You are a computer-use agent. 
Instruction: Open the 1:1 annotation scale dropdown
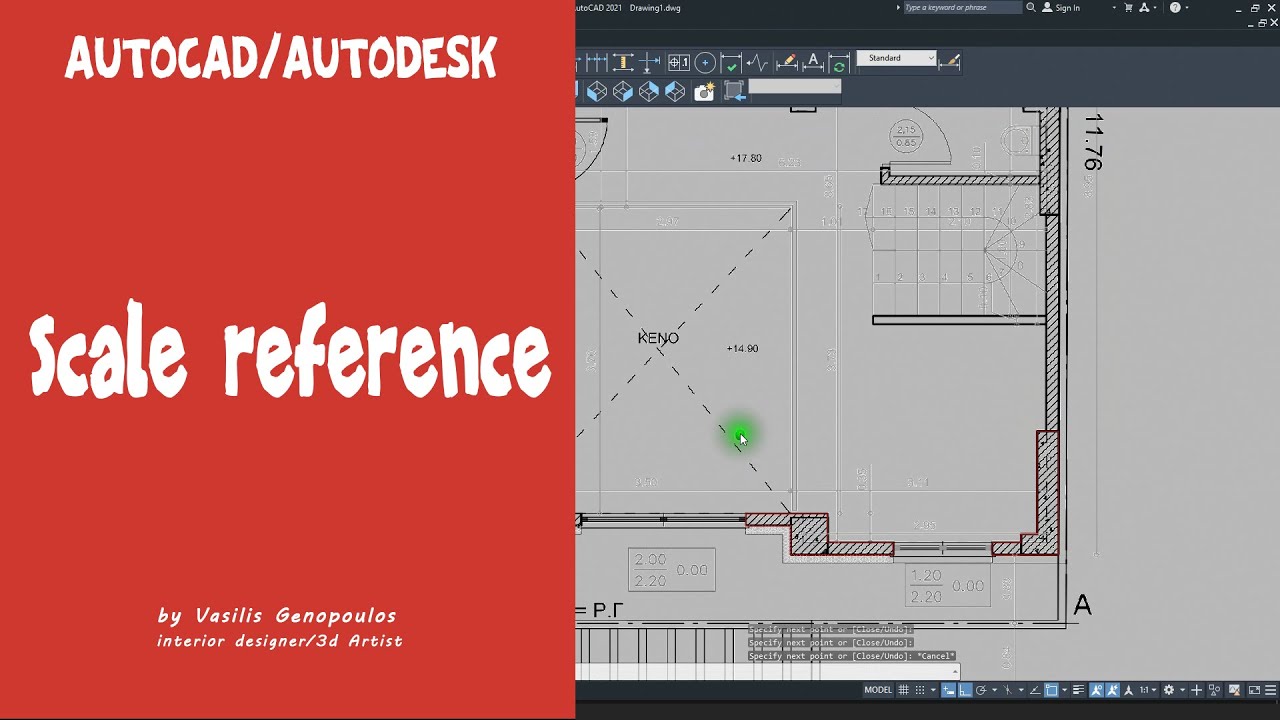[1147, 690]
